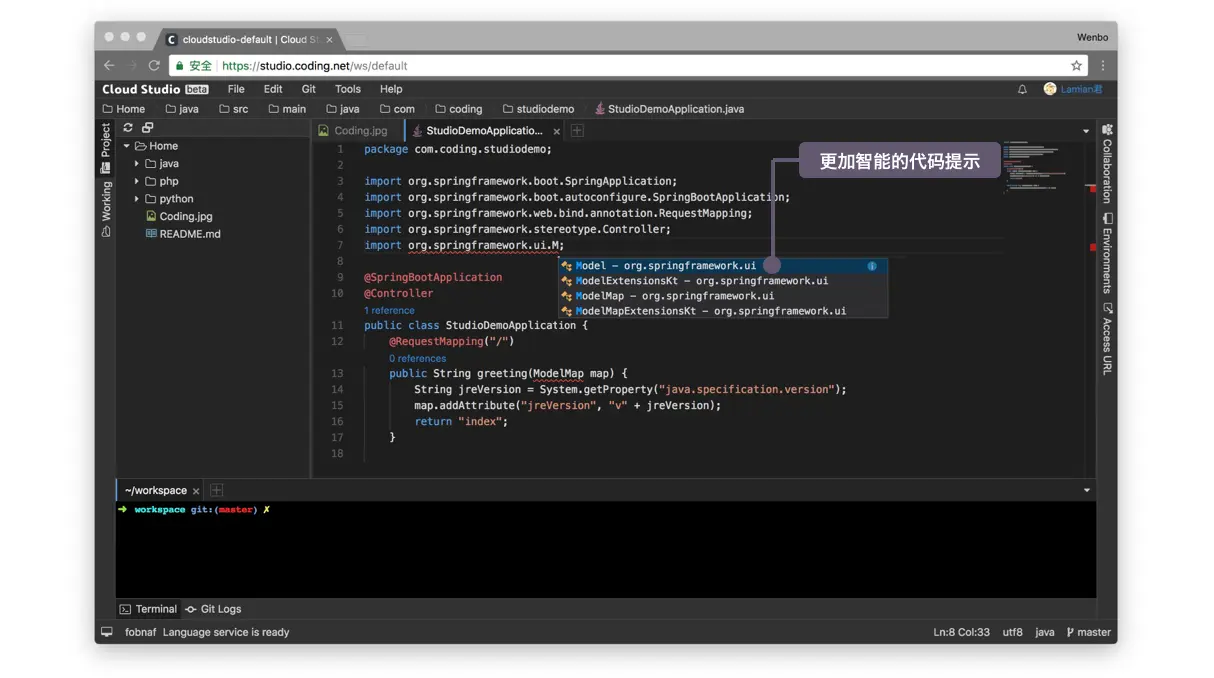Viewport: 1214px width, 678px height.
Task: Go to com in breadcrumb
Action: [397, 109]
